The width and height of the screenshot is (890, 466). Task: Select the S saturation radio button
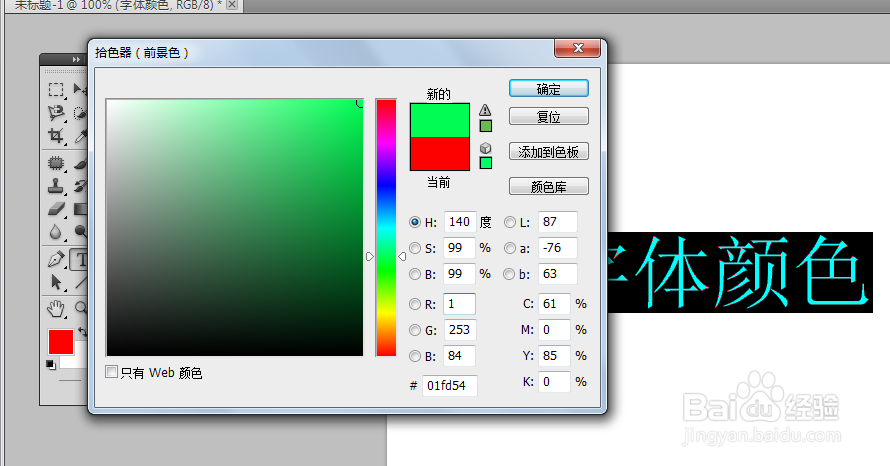click(415, 248)
